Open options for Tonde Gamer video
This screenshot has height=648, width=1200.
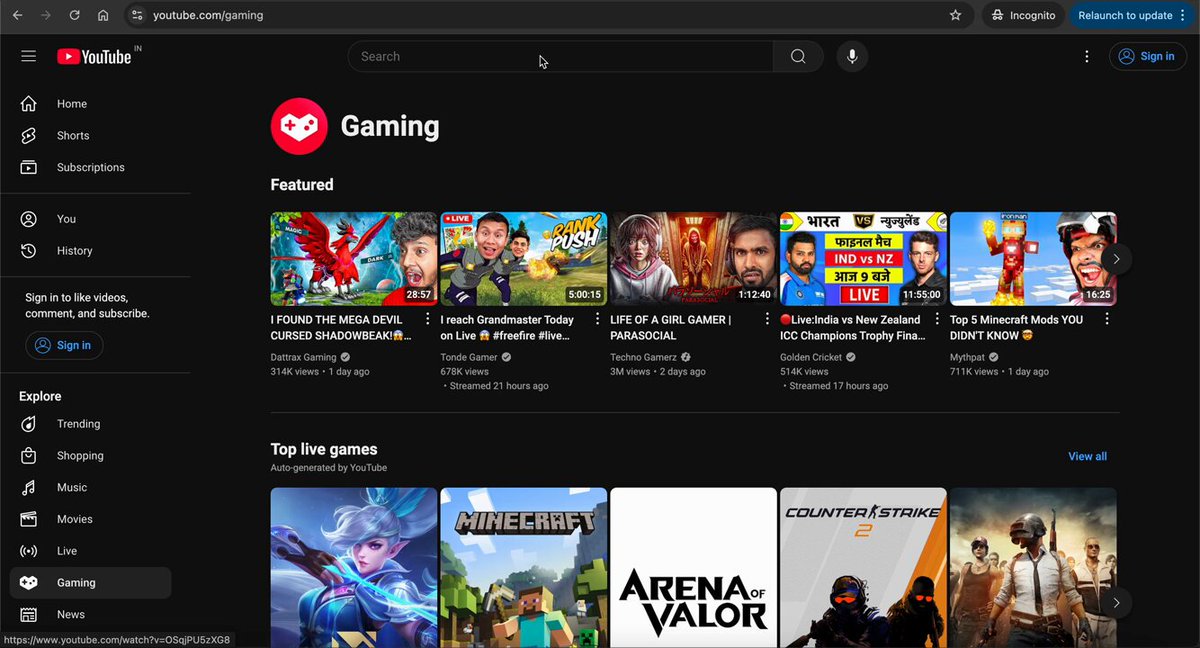[598, 320]
